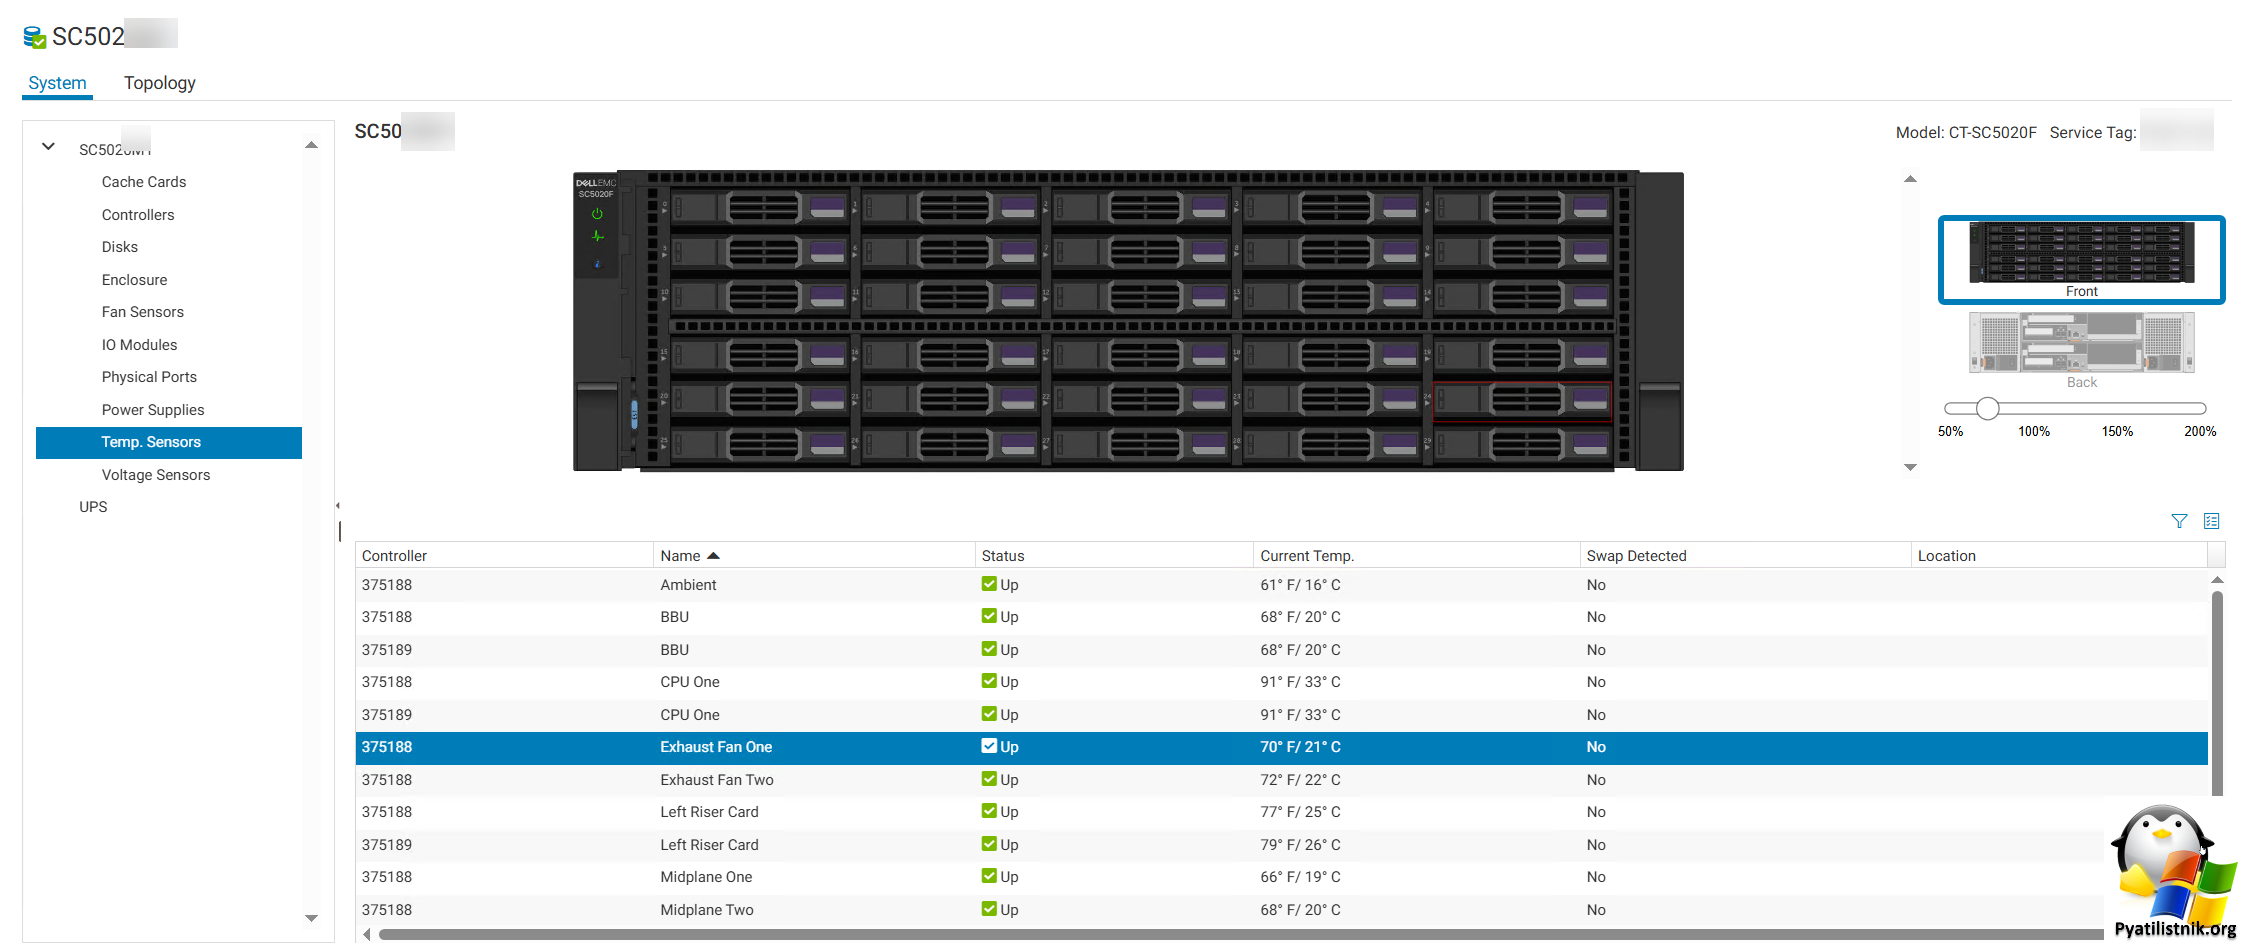
Task: Select the Midplane One row
Action: 1281,877
